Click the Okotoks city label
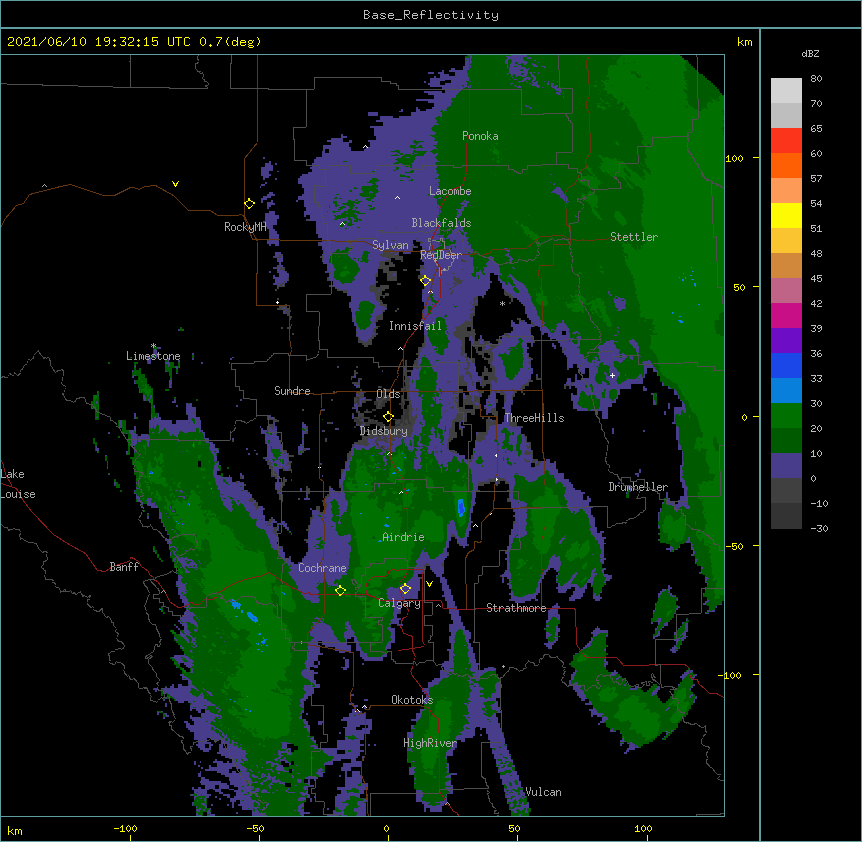 pos(412,700)
